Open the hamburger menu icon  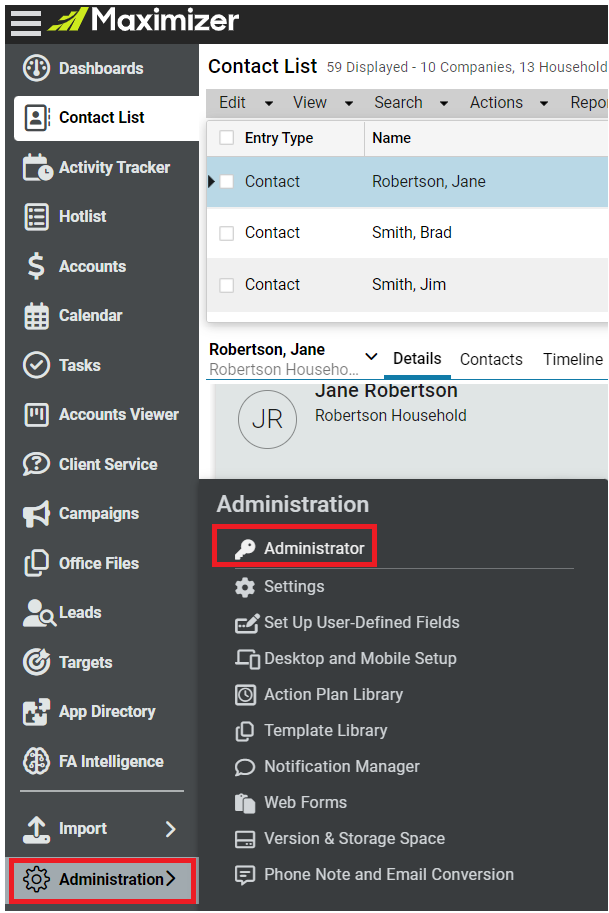(x=26, y=24)
